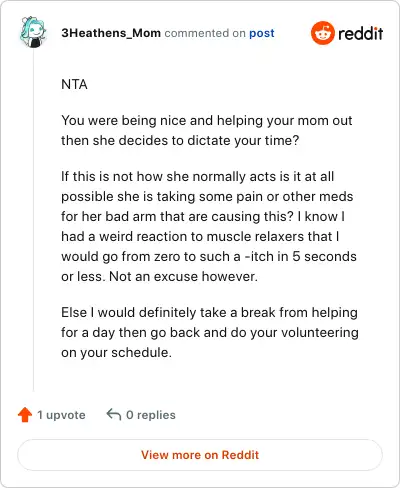Click the line ending "dictate your time?"
This screenshot has height=488, width=400.
180,140
